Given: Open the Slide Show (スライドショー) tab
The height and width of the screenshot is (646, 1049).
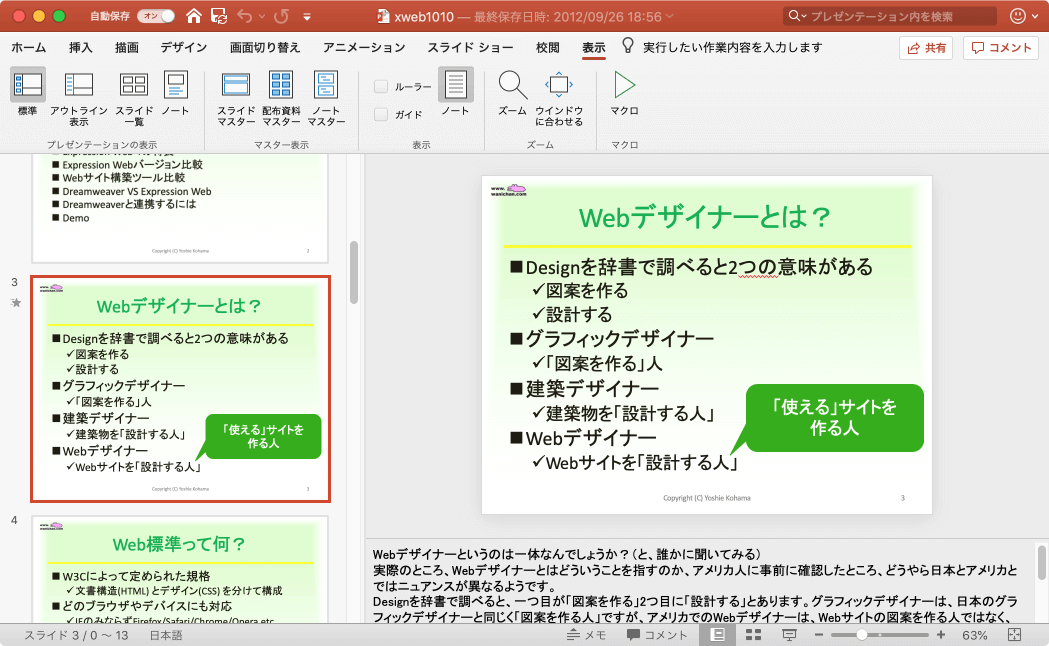Looking at the screenshot, I should (x=470, y=47).
